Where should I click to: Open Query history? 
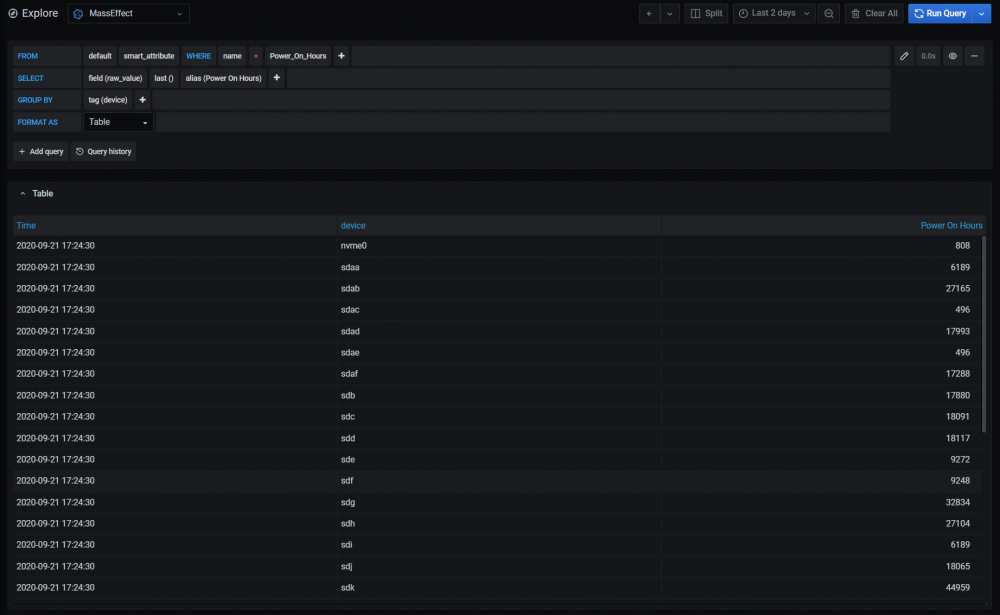103,152
